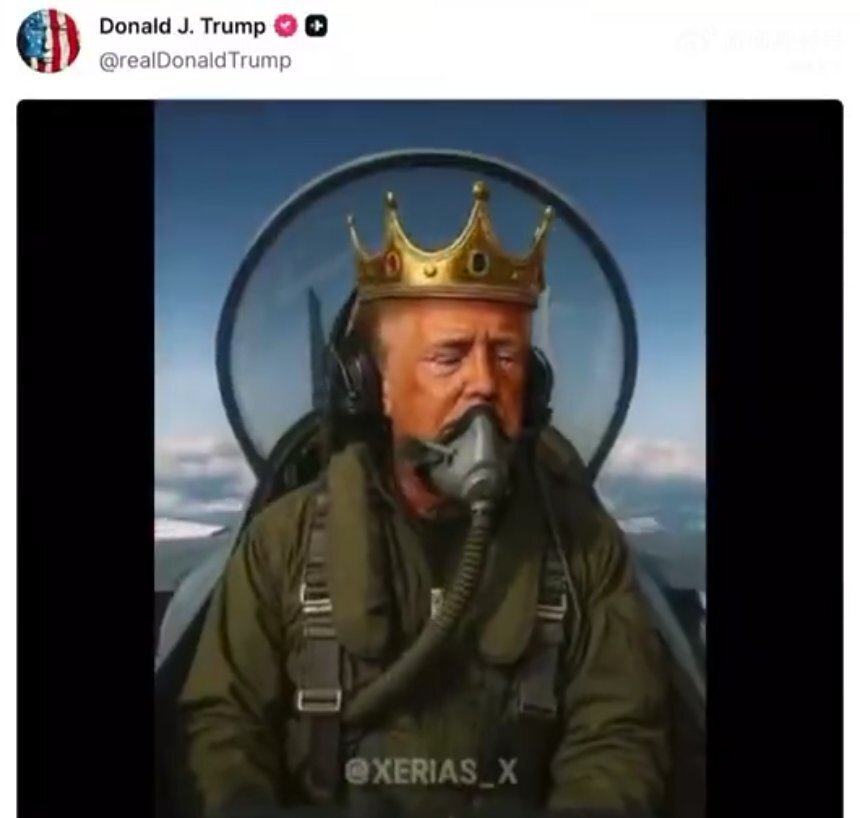Play the embedded video post
This screenshot has height=818, width=860.
click(430, 458)
